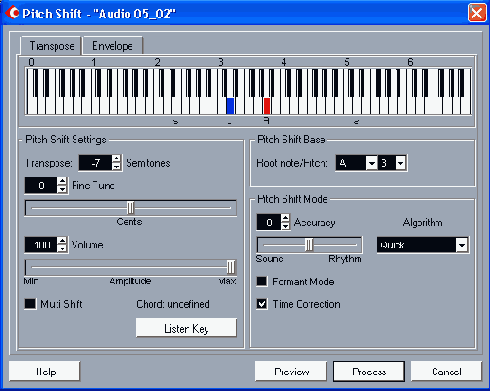Screen dimensions: 490x391
Task: Click the Cubase logo in title bar
Action: (12, 13)
